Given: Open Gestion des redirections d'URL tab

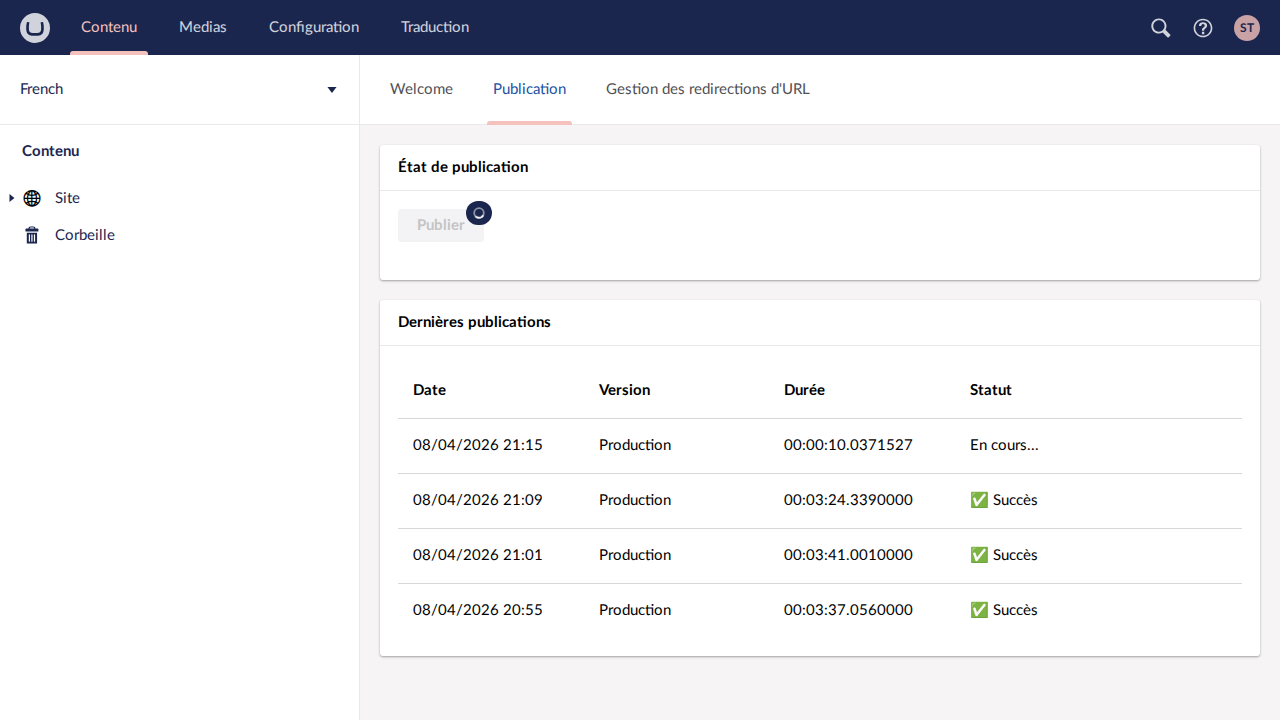Looking at the screenshot, I should 708,89.
